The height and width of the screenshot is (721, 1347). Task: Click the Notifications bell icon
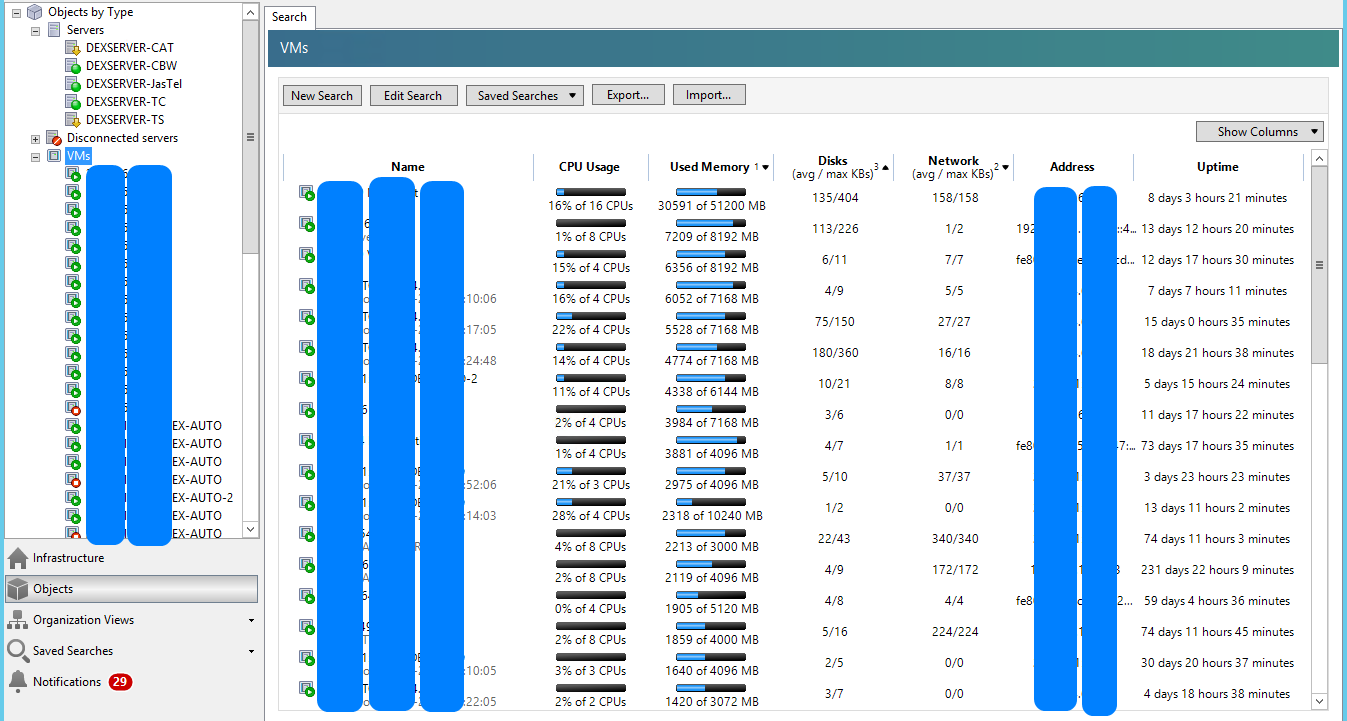click(x=18, y=681)
